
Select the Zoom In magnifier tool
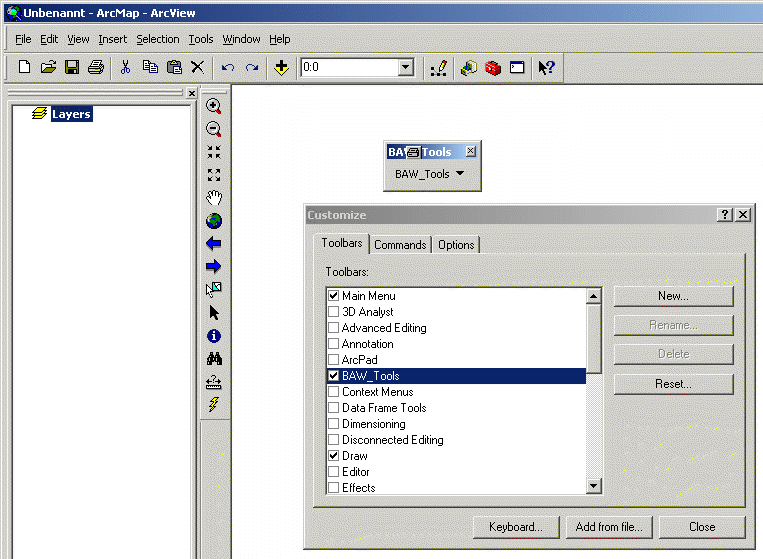214,106
